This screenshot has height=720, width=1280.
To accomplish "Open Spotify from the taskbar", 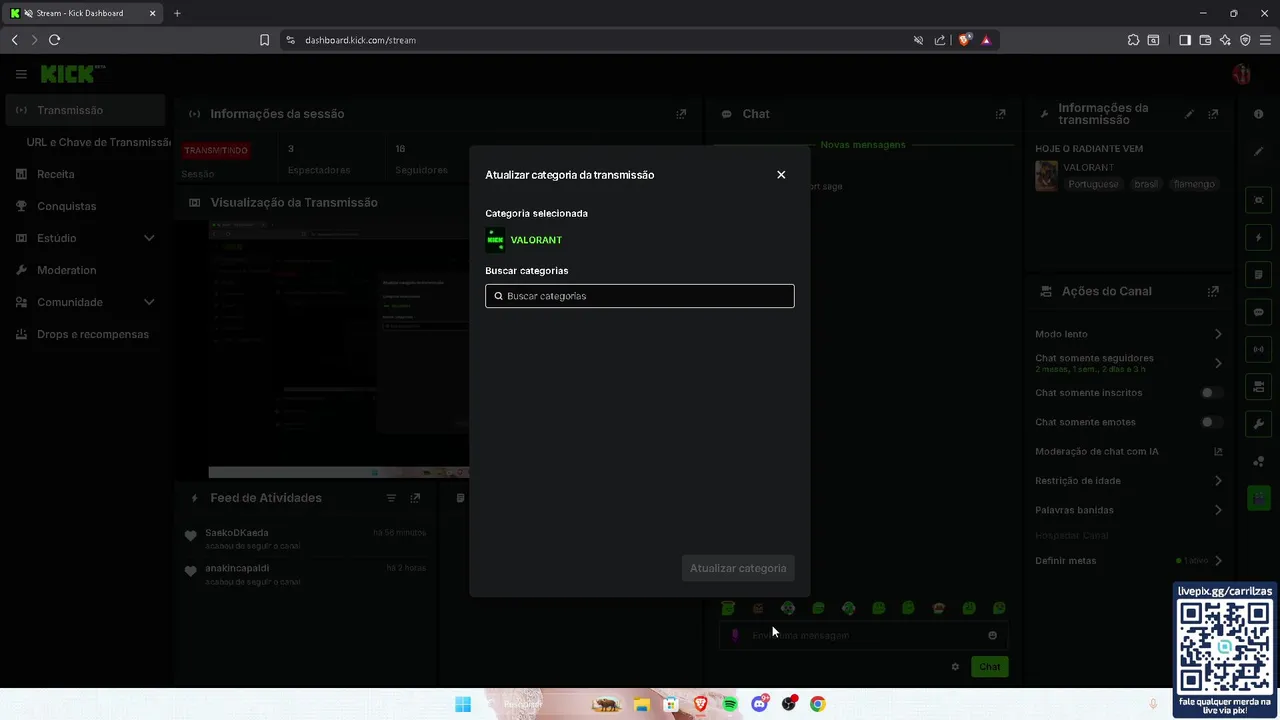I will click(730, 704).
